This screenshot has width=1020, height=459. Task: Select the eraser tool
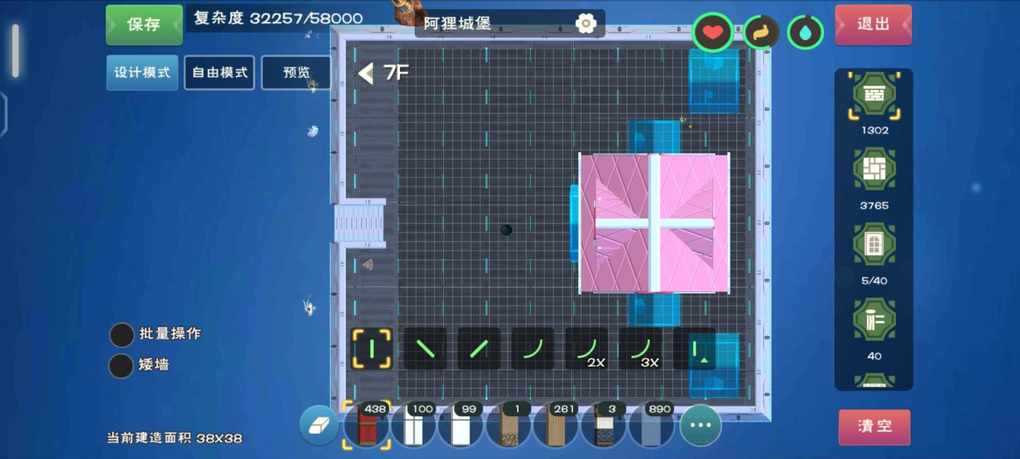pyautogui.click(x=319, y=425)
